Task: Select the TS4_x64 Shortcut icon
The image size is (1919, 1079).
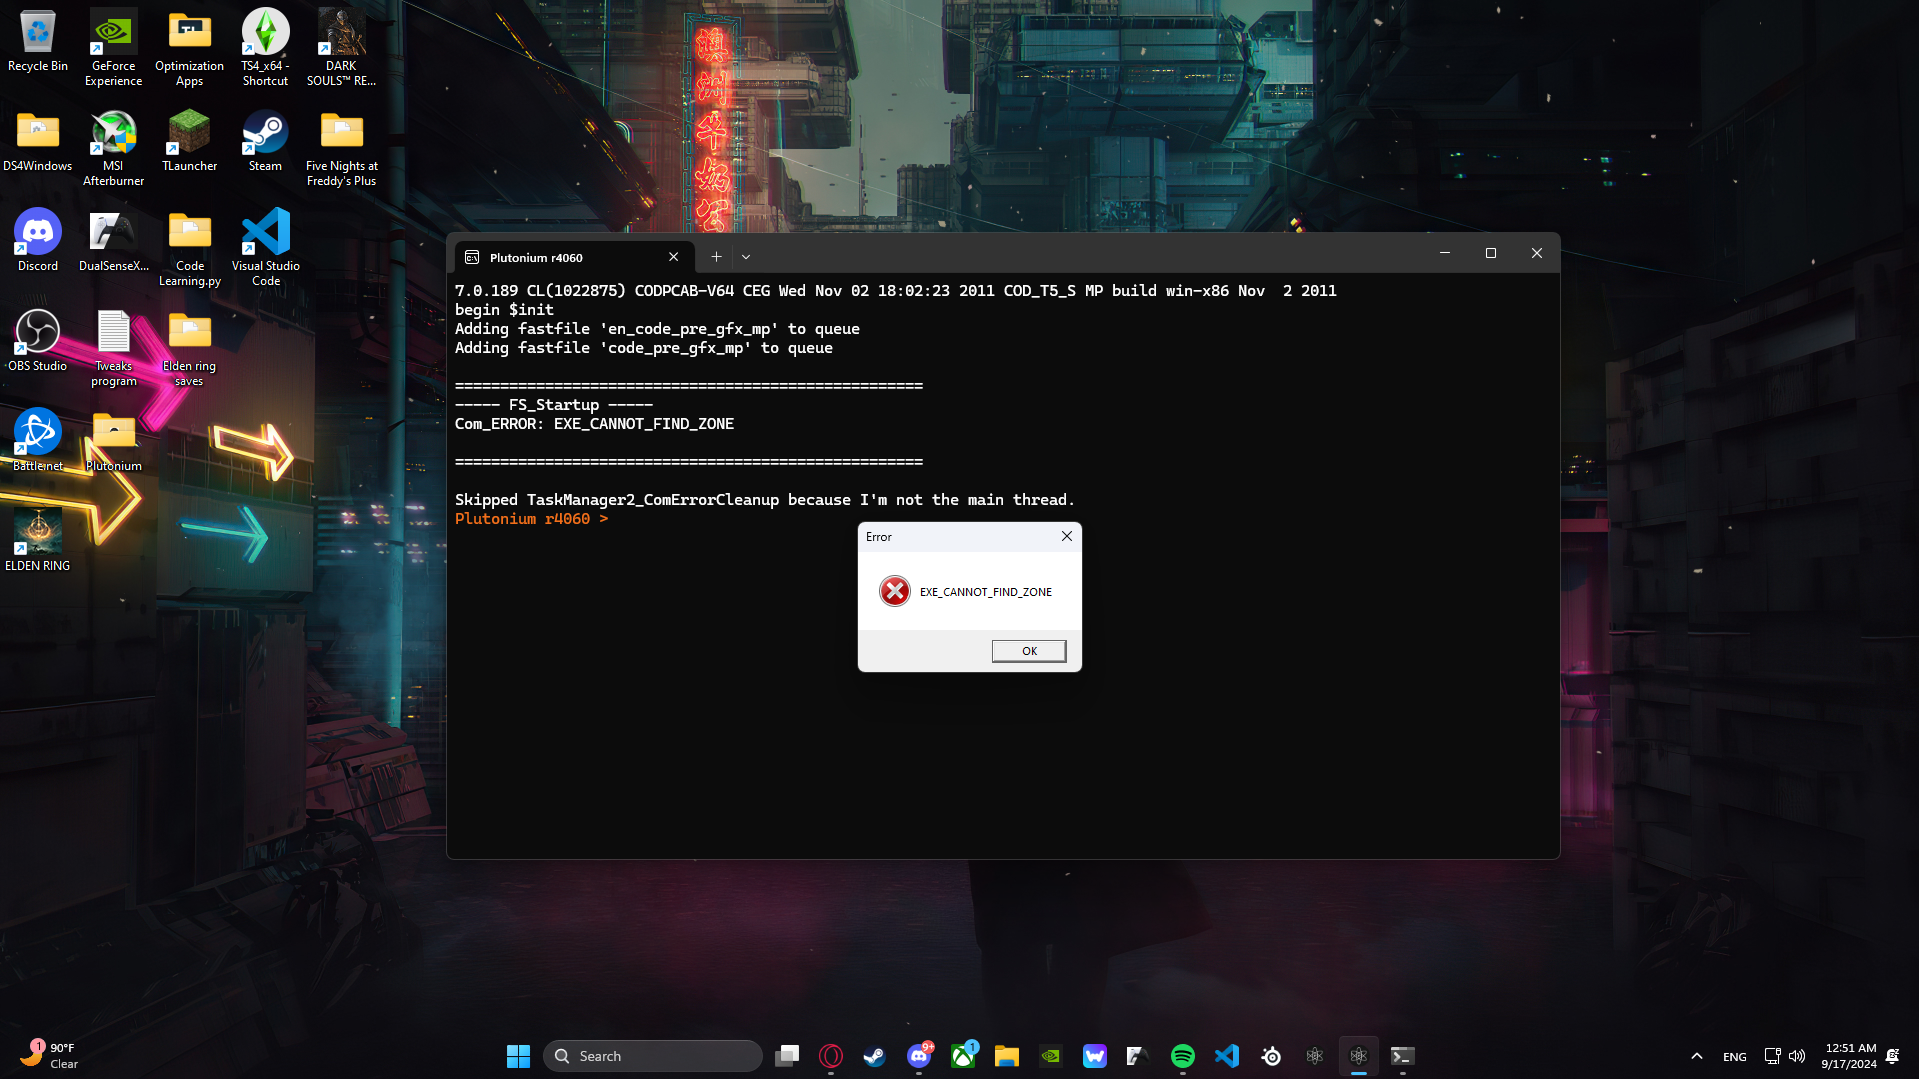Action: (266, 47)
